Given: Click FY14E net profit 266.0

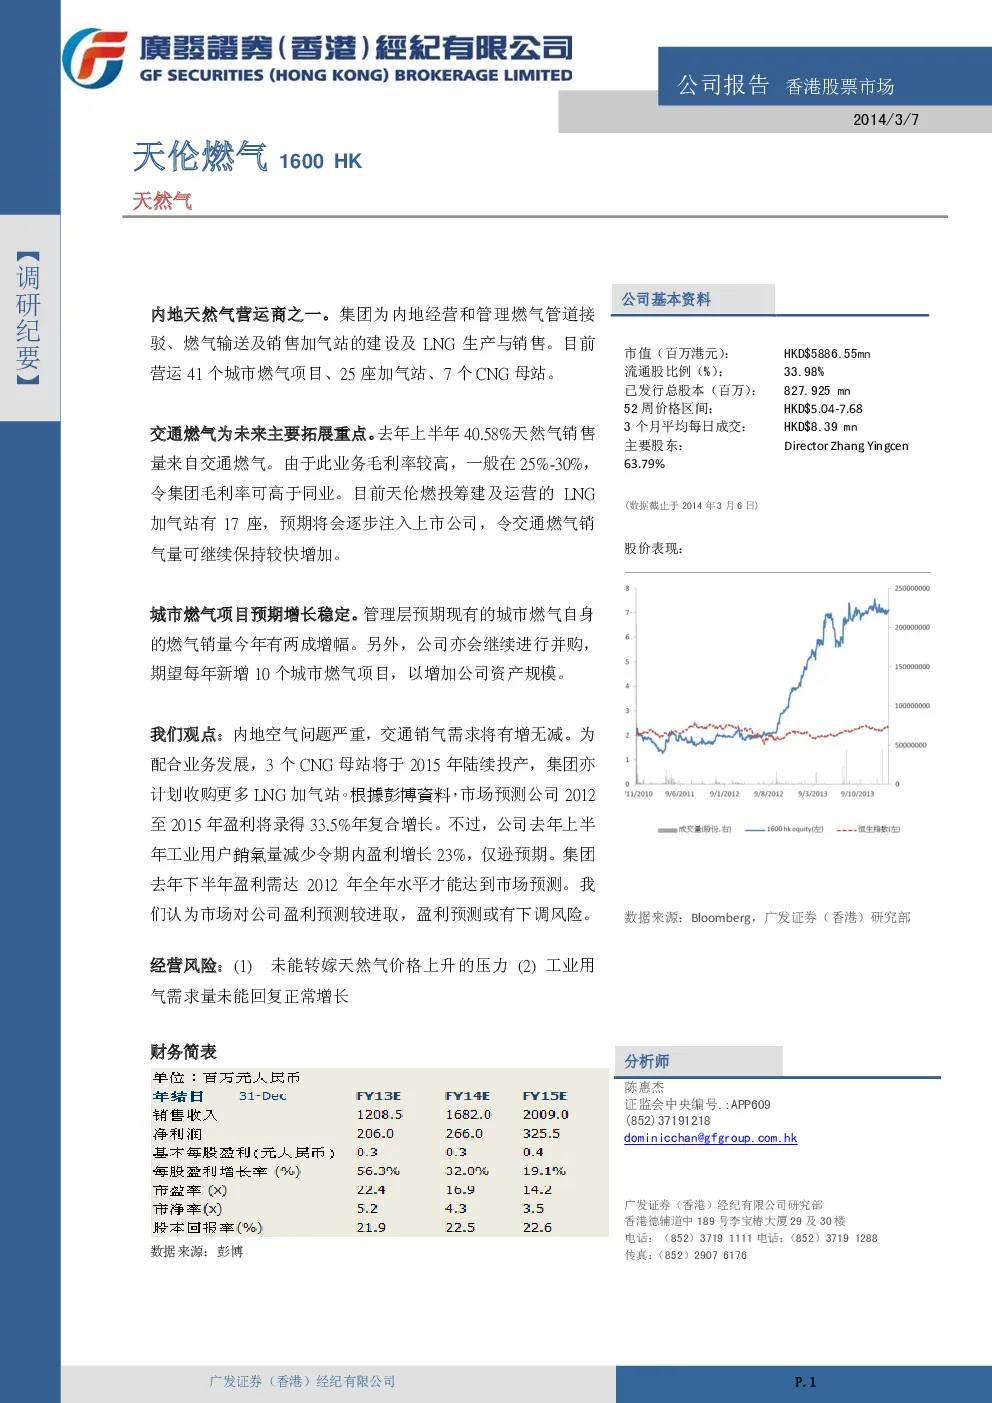Looking at the screenshot, I should click(464, 1134).
